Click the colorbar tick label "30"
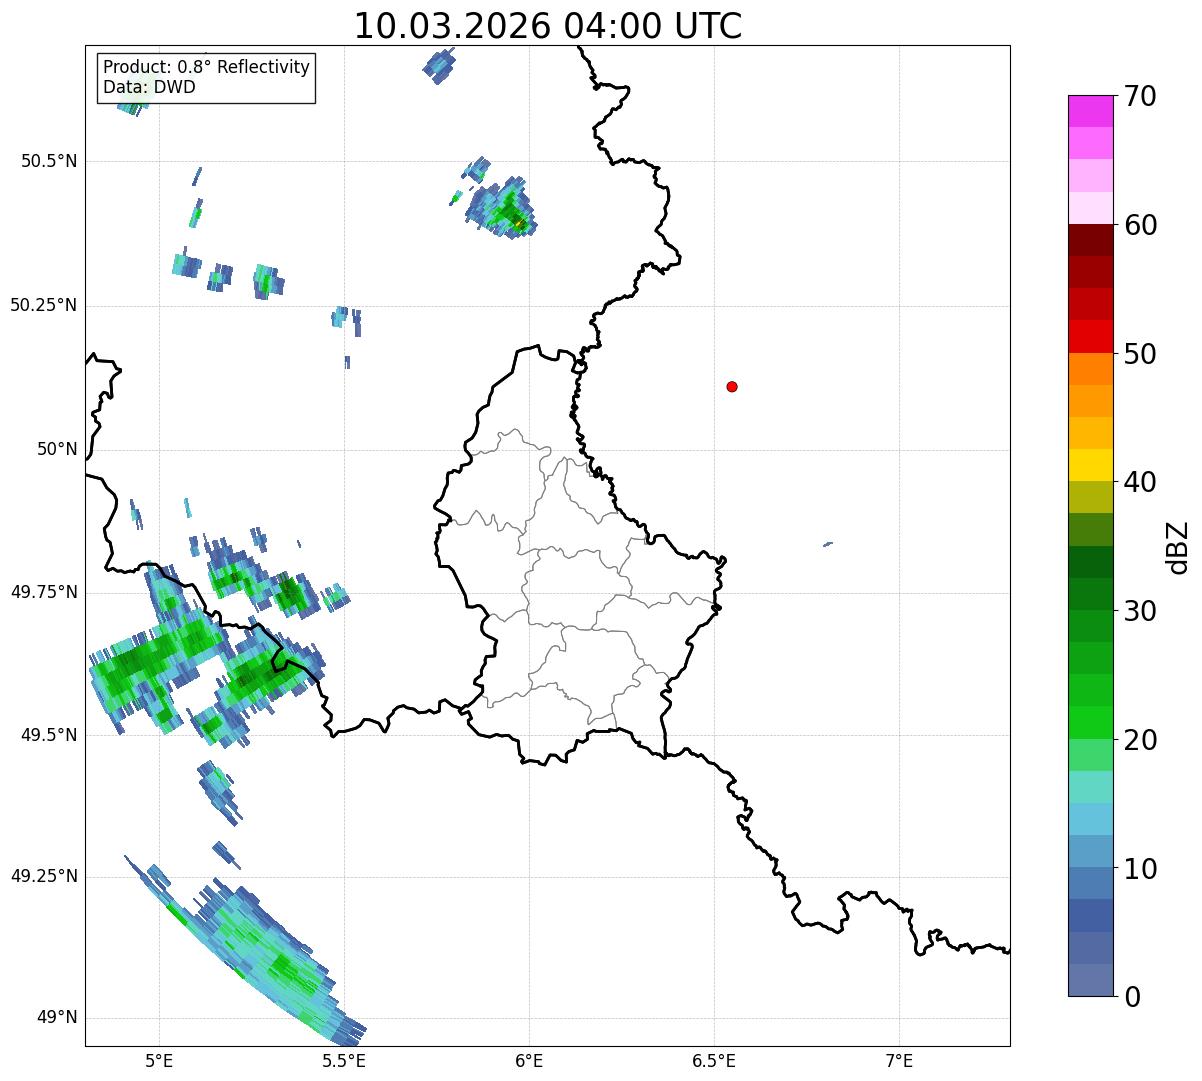 (x=1139, y=611)
